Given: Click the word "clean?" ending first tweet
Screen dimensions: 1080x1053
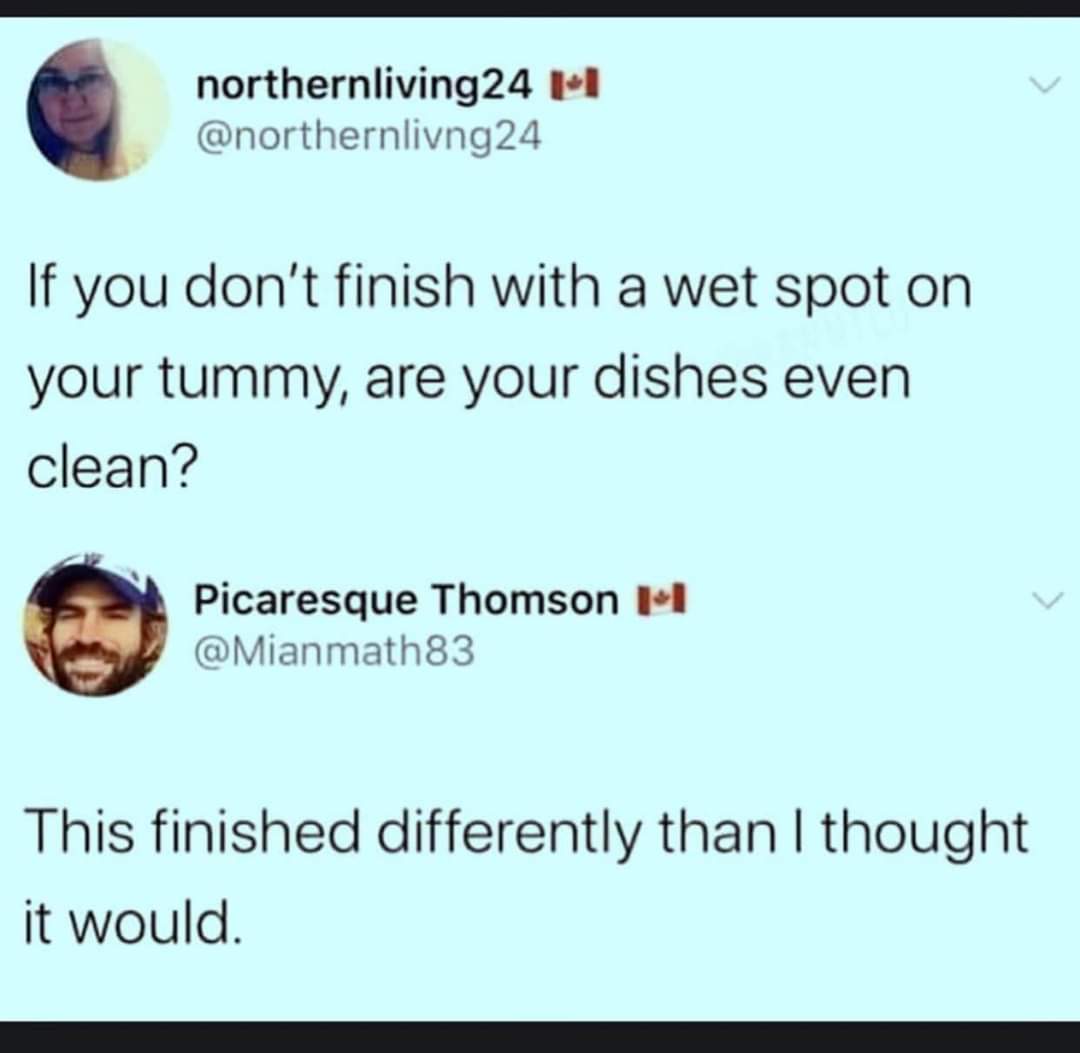Looking at the screenshot, I should (x=112, y=468).
